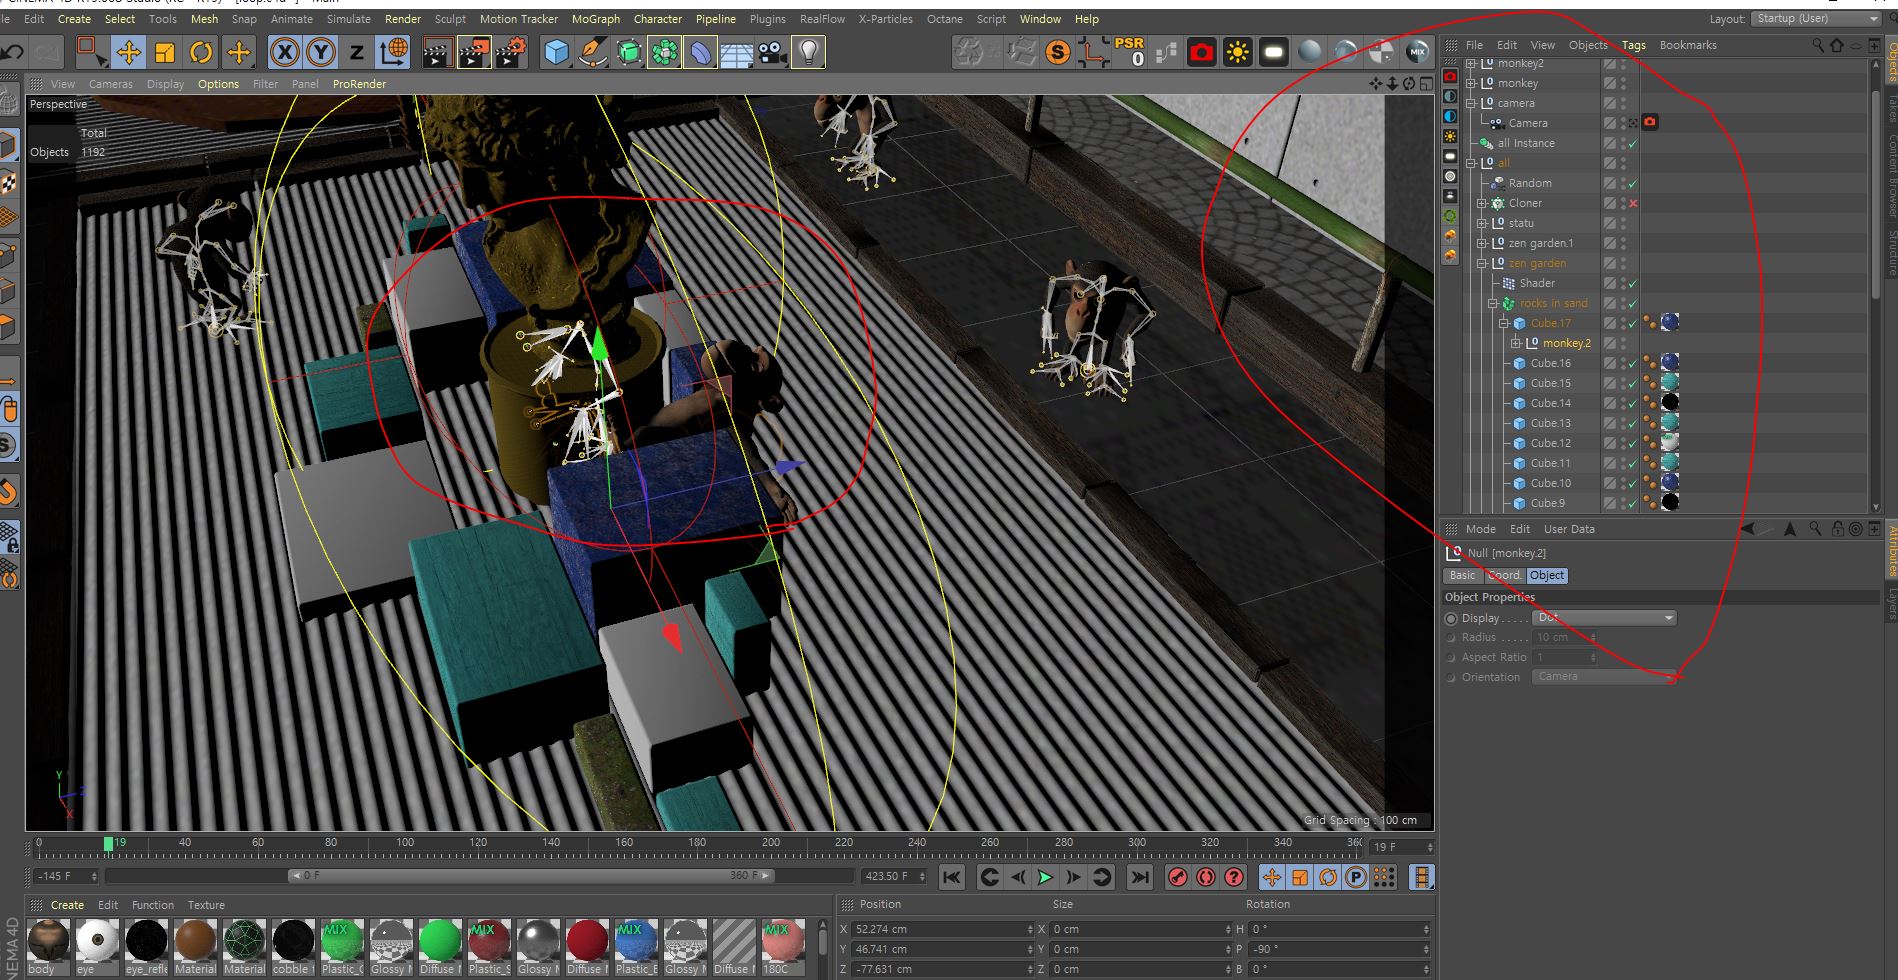
Task: Select the green Diffuse material swatch
Action: tap(439, 941)
